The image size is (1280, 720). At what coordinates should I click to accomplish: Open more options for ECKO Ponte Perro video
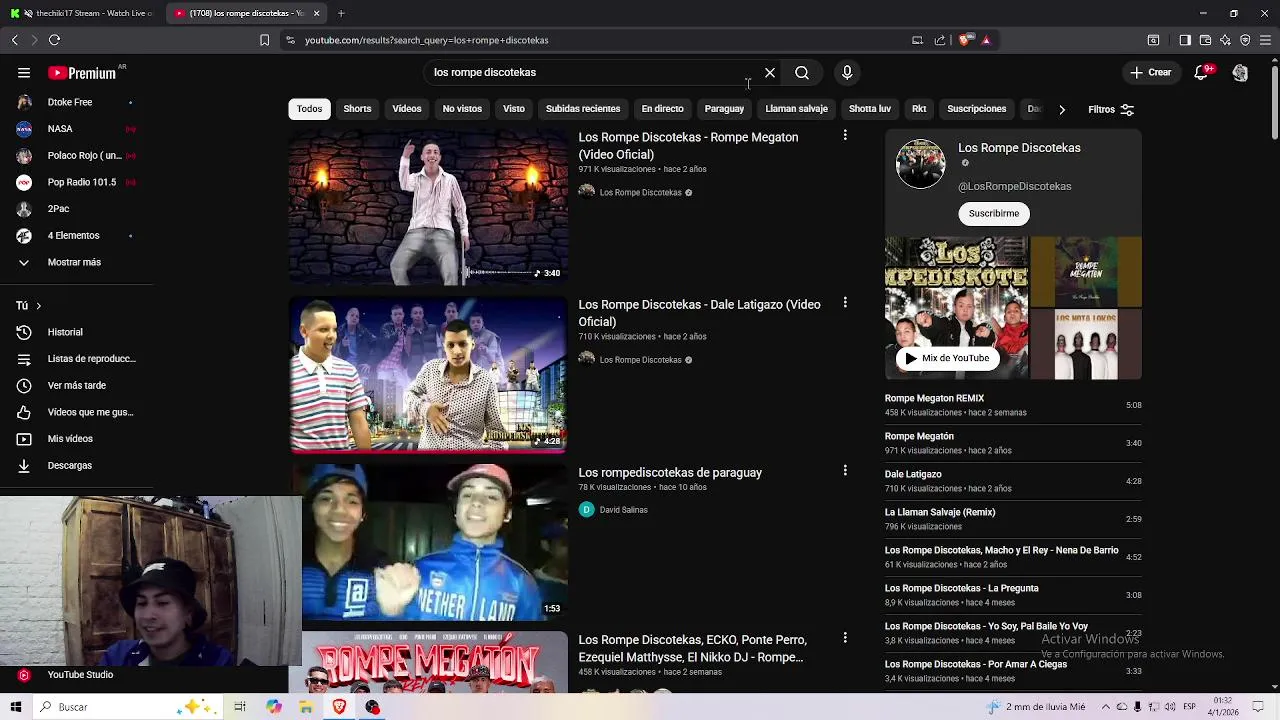pos(845,637)
